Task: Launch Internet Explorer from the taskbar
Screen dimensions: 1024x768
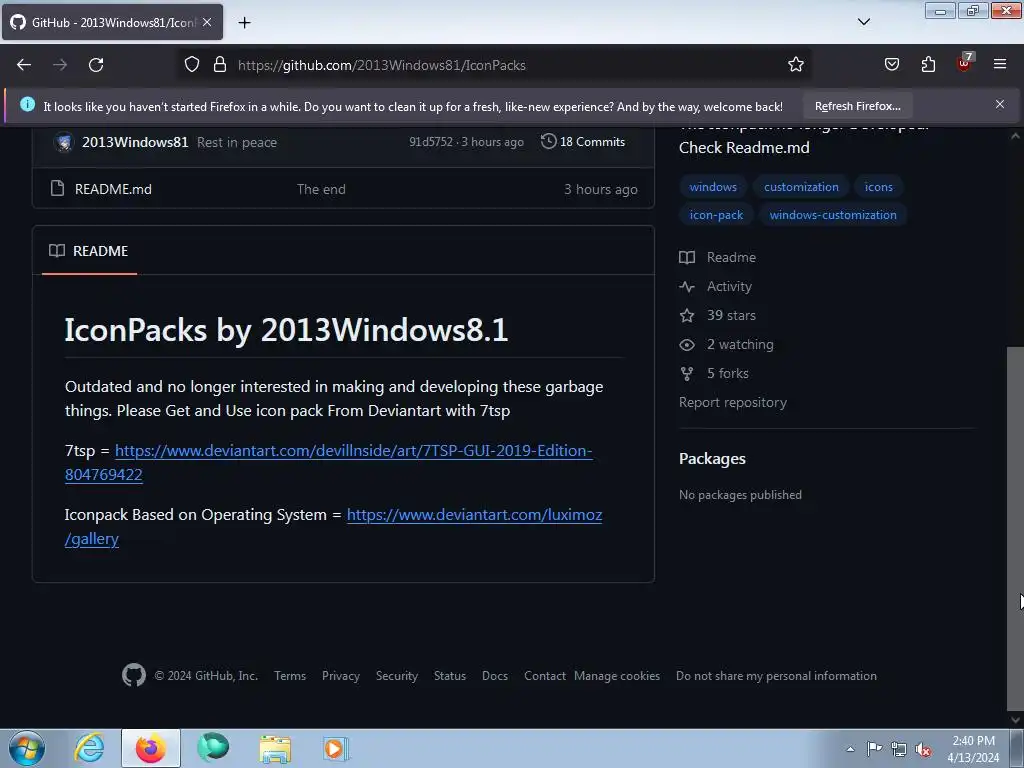Action: click(x=89, y=748)
